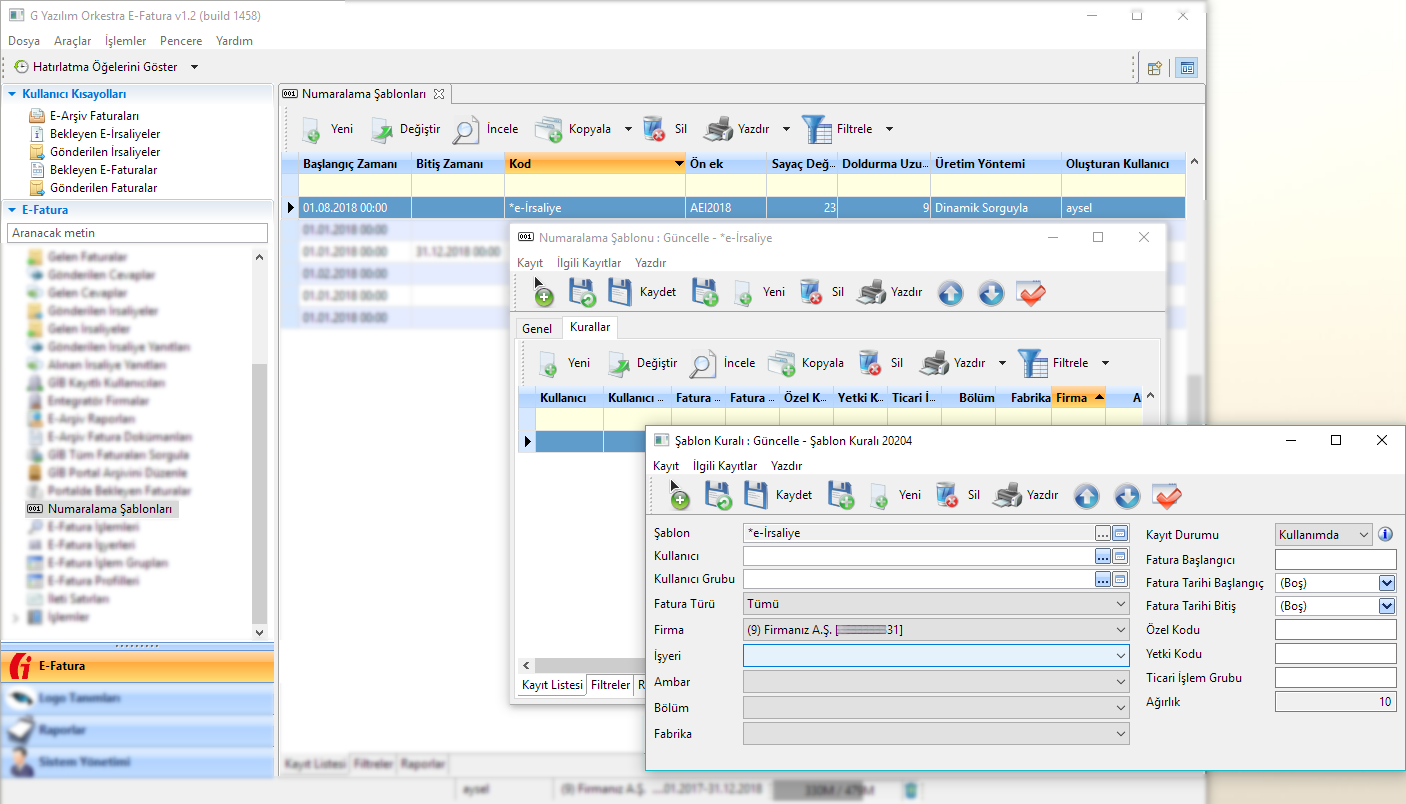The width and height of the screenshot is (1406, 804).
Task: Click the Hatırlatma Öğelerini Göster clock icon
Action: 21,67
